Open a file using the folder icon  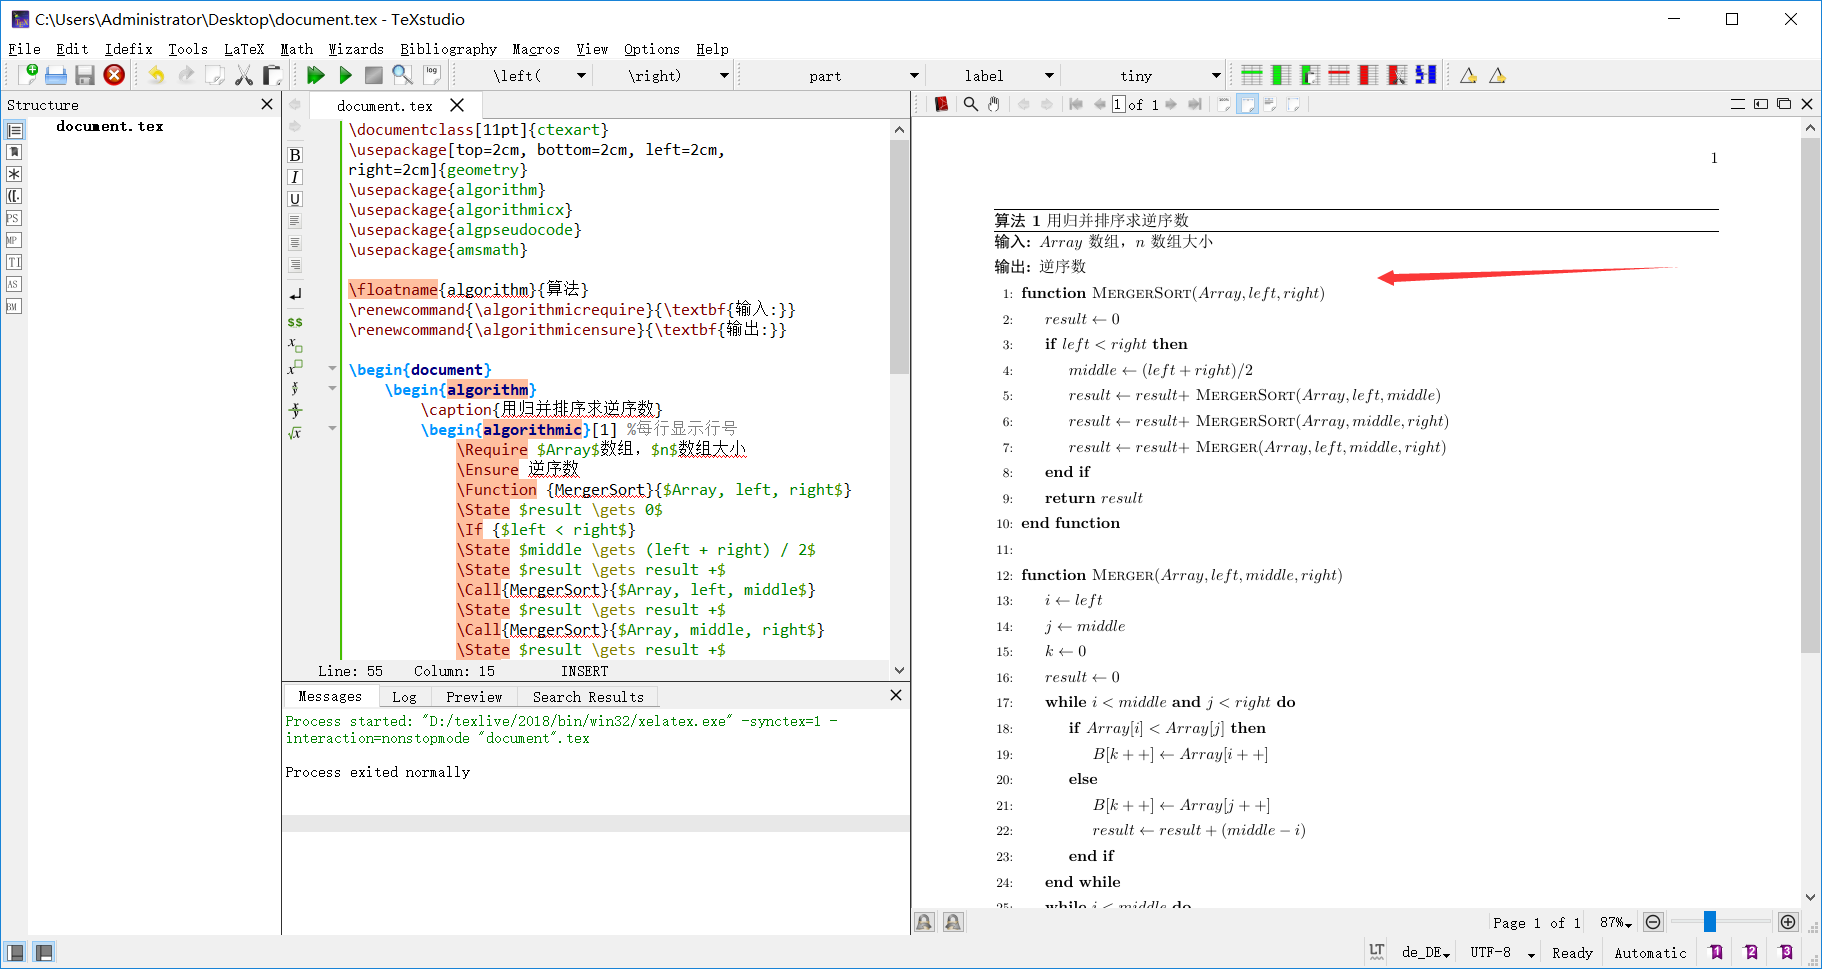(56, 75)
